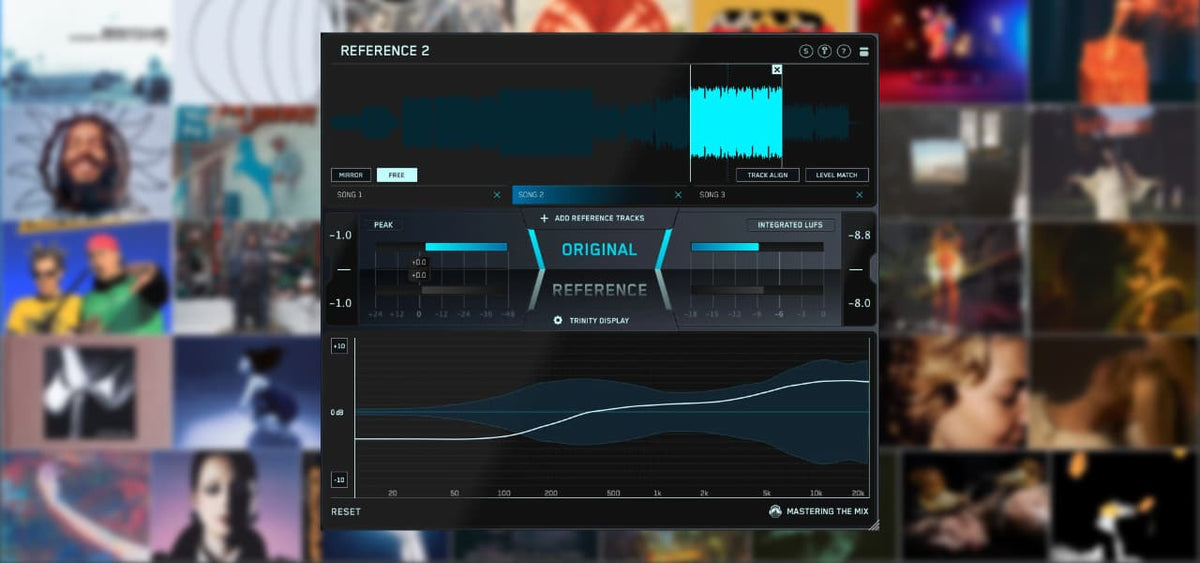Click the preset menu icon in header
Image resolution: width=1200 pixels, height=563 pixels.
864,51
